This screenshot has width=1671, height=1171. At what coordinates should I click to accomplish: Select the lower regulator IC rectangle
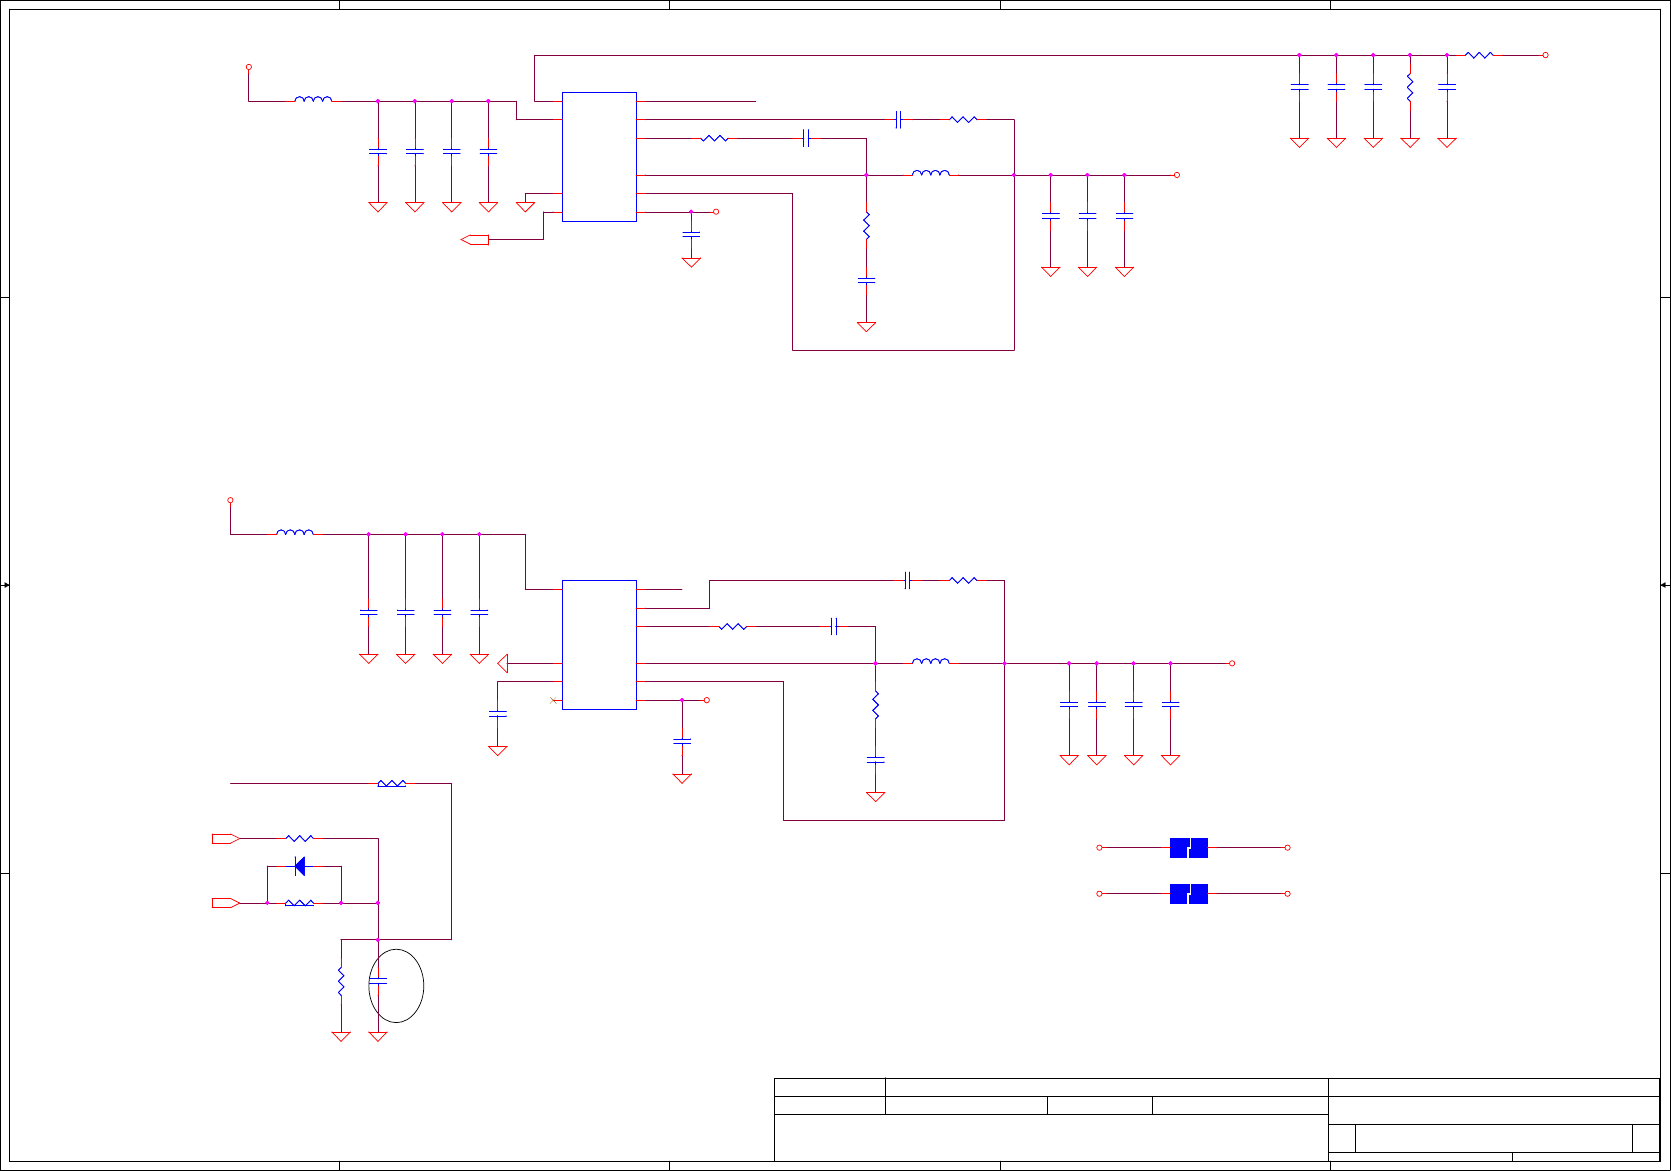599,645
